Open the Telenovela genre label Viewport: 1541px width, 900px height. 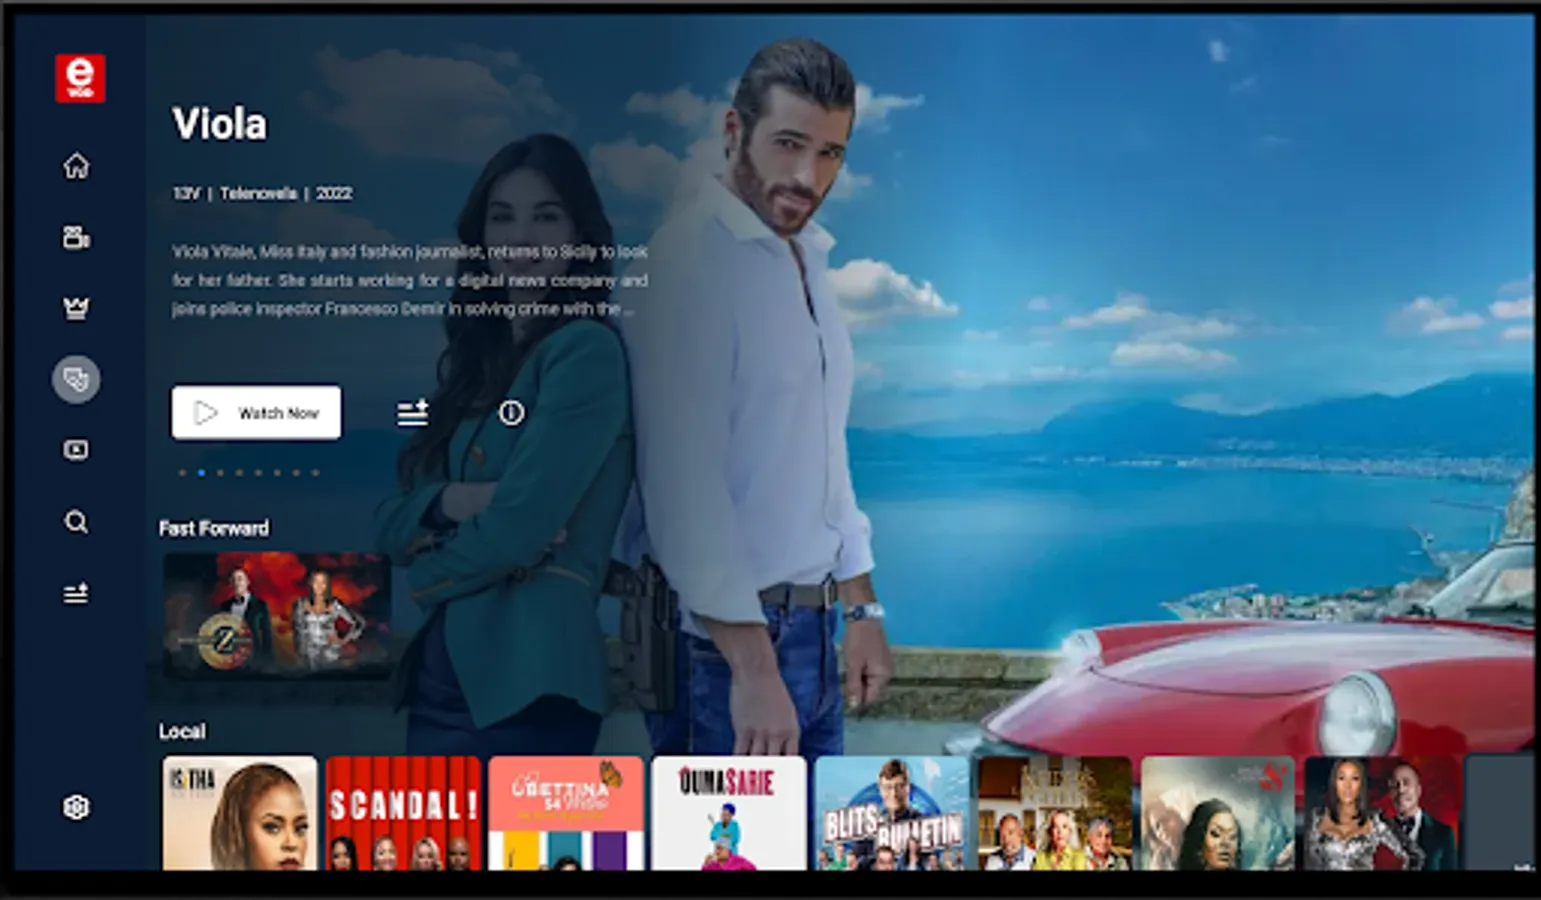tap(258, 192)
